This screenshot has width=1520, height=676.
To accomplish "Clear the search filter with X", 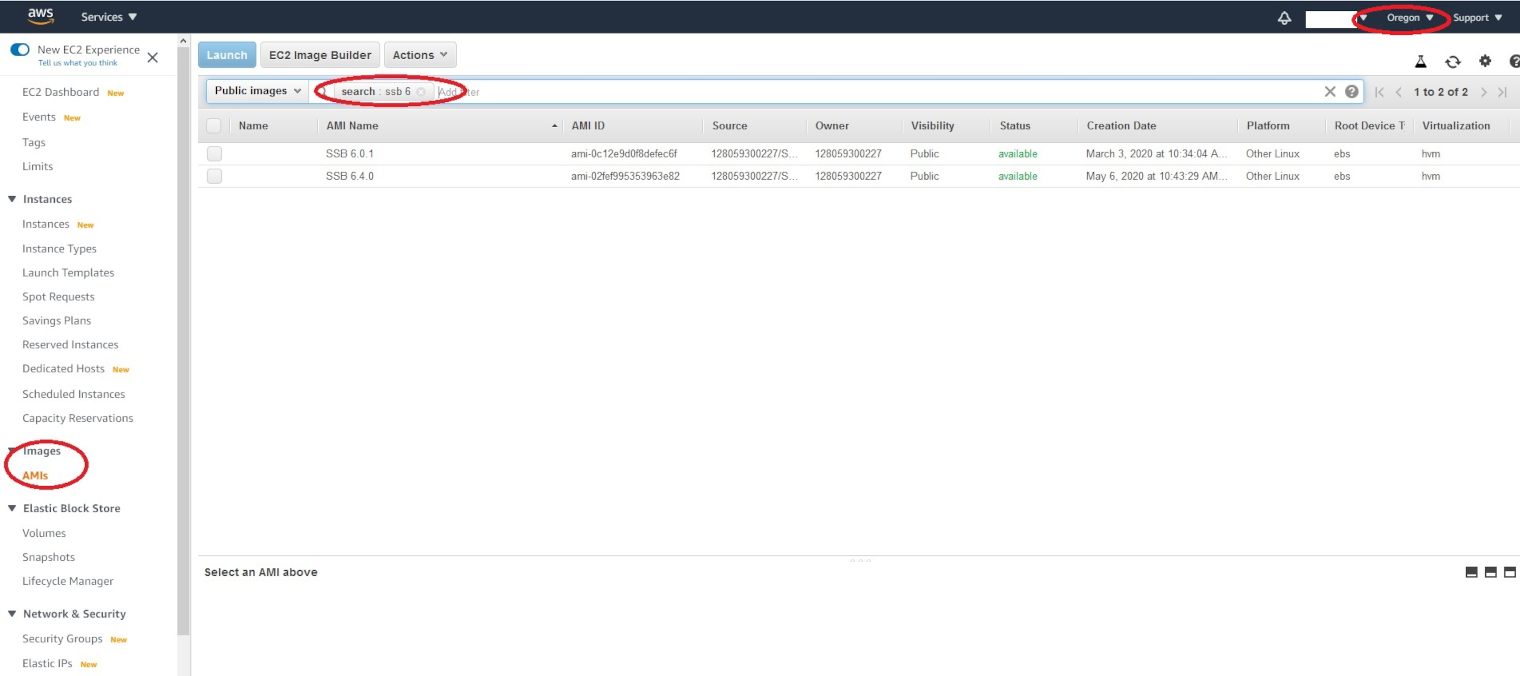I will click(x=1330, y=91).
